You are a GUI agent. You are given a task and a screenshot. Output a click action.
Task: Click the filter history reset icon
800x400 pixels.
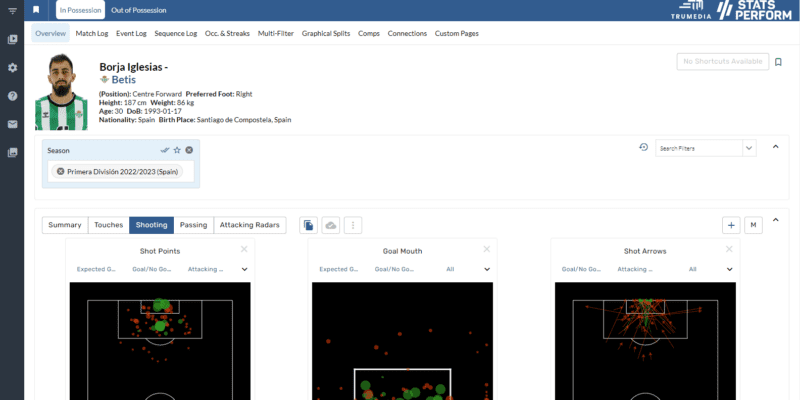pyautogui.click(x=644, y=148)
